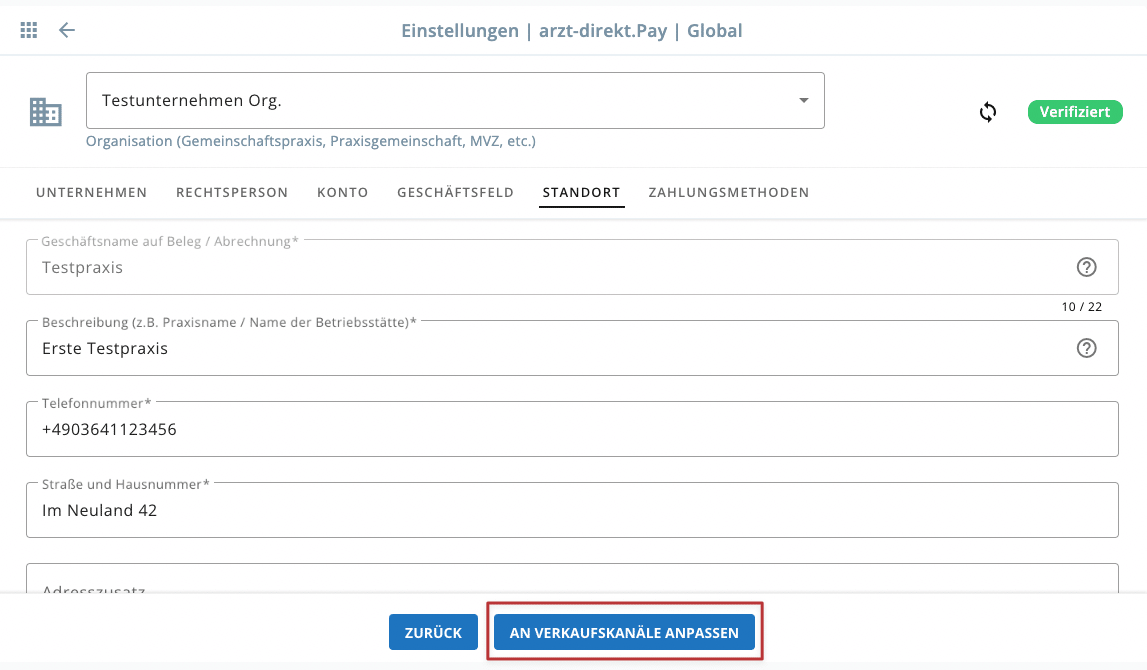
Task: Open the organisation selector combo box
Action: [x=440, y=101]
